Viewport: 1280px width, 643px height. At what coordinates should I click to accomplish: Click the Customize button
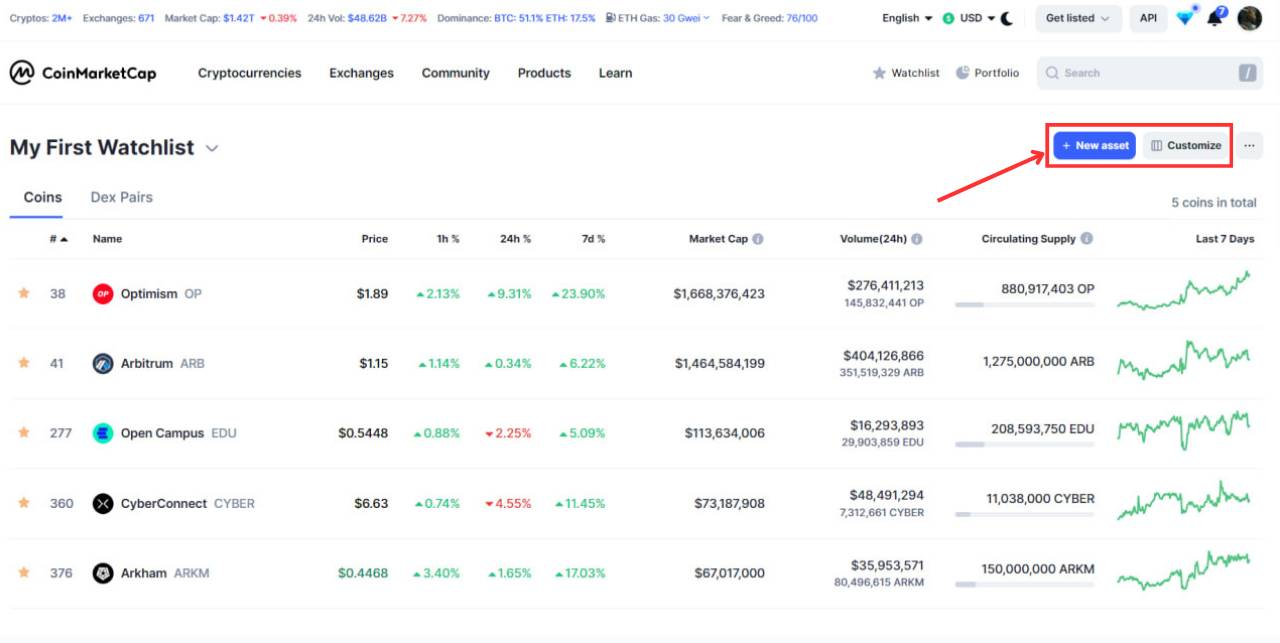click(1185, 145)
